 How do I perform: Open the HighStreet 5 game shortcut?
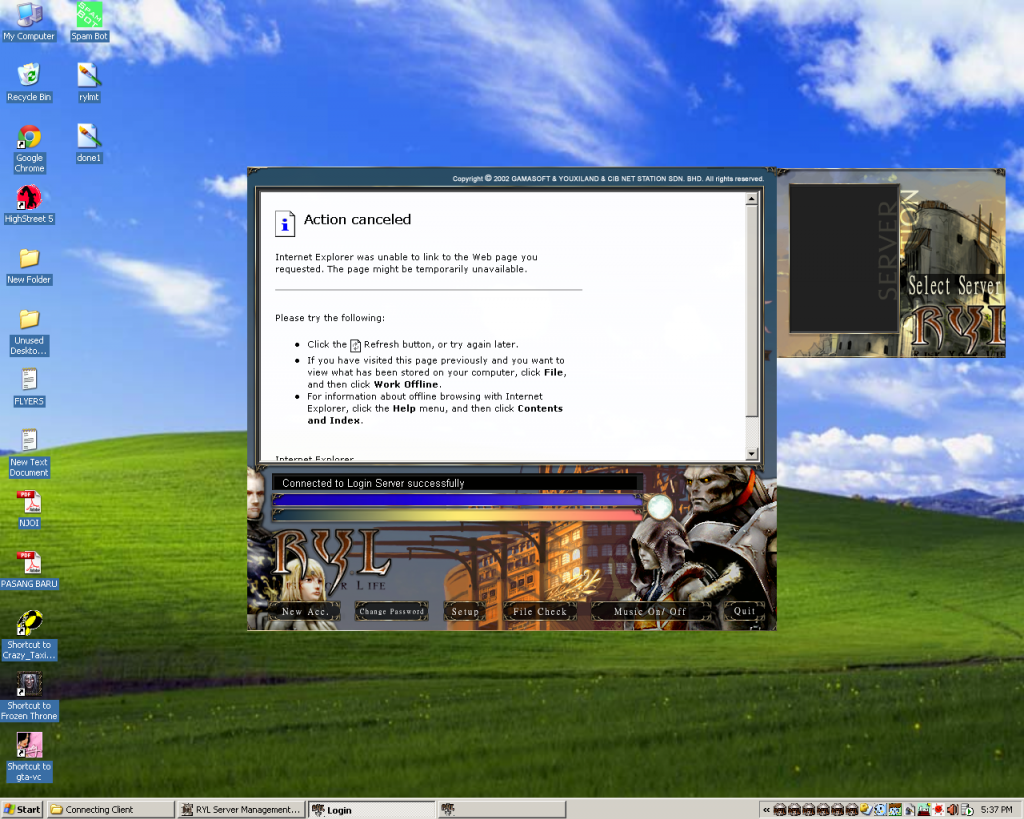(29, 197)
